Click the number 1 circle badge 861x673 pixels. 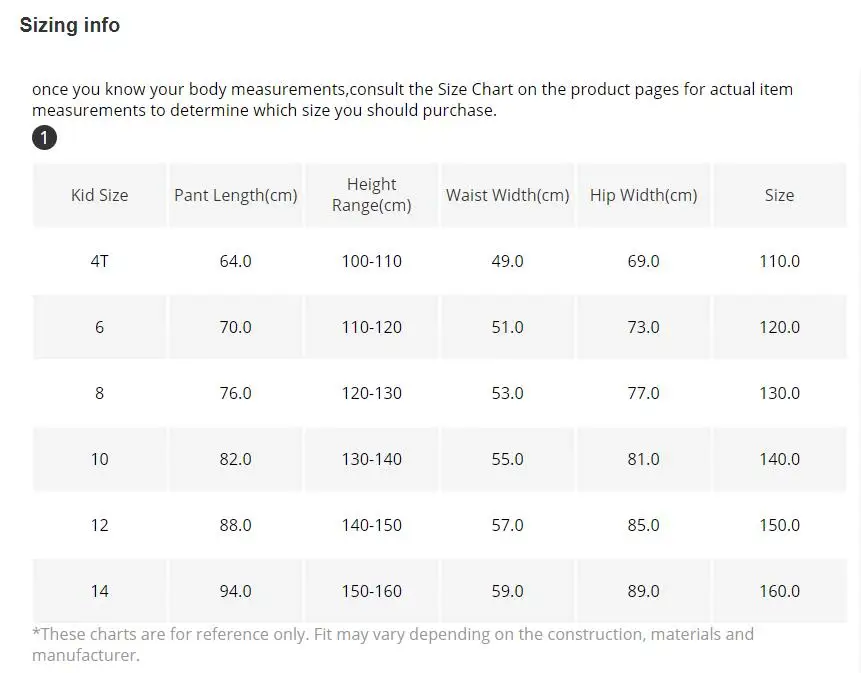[45, 138]
